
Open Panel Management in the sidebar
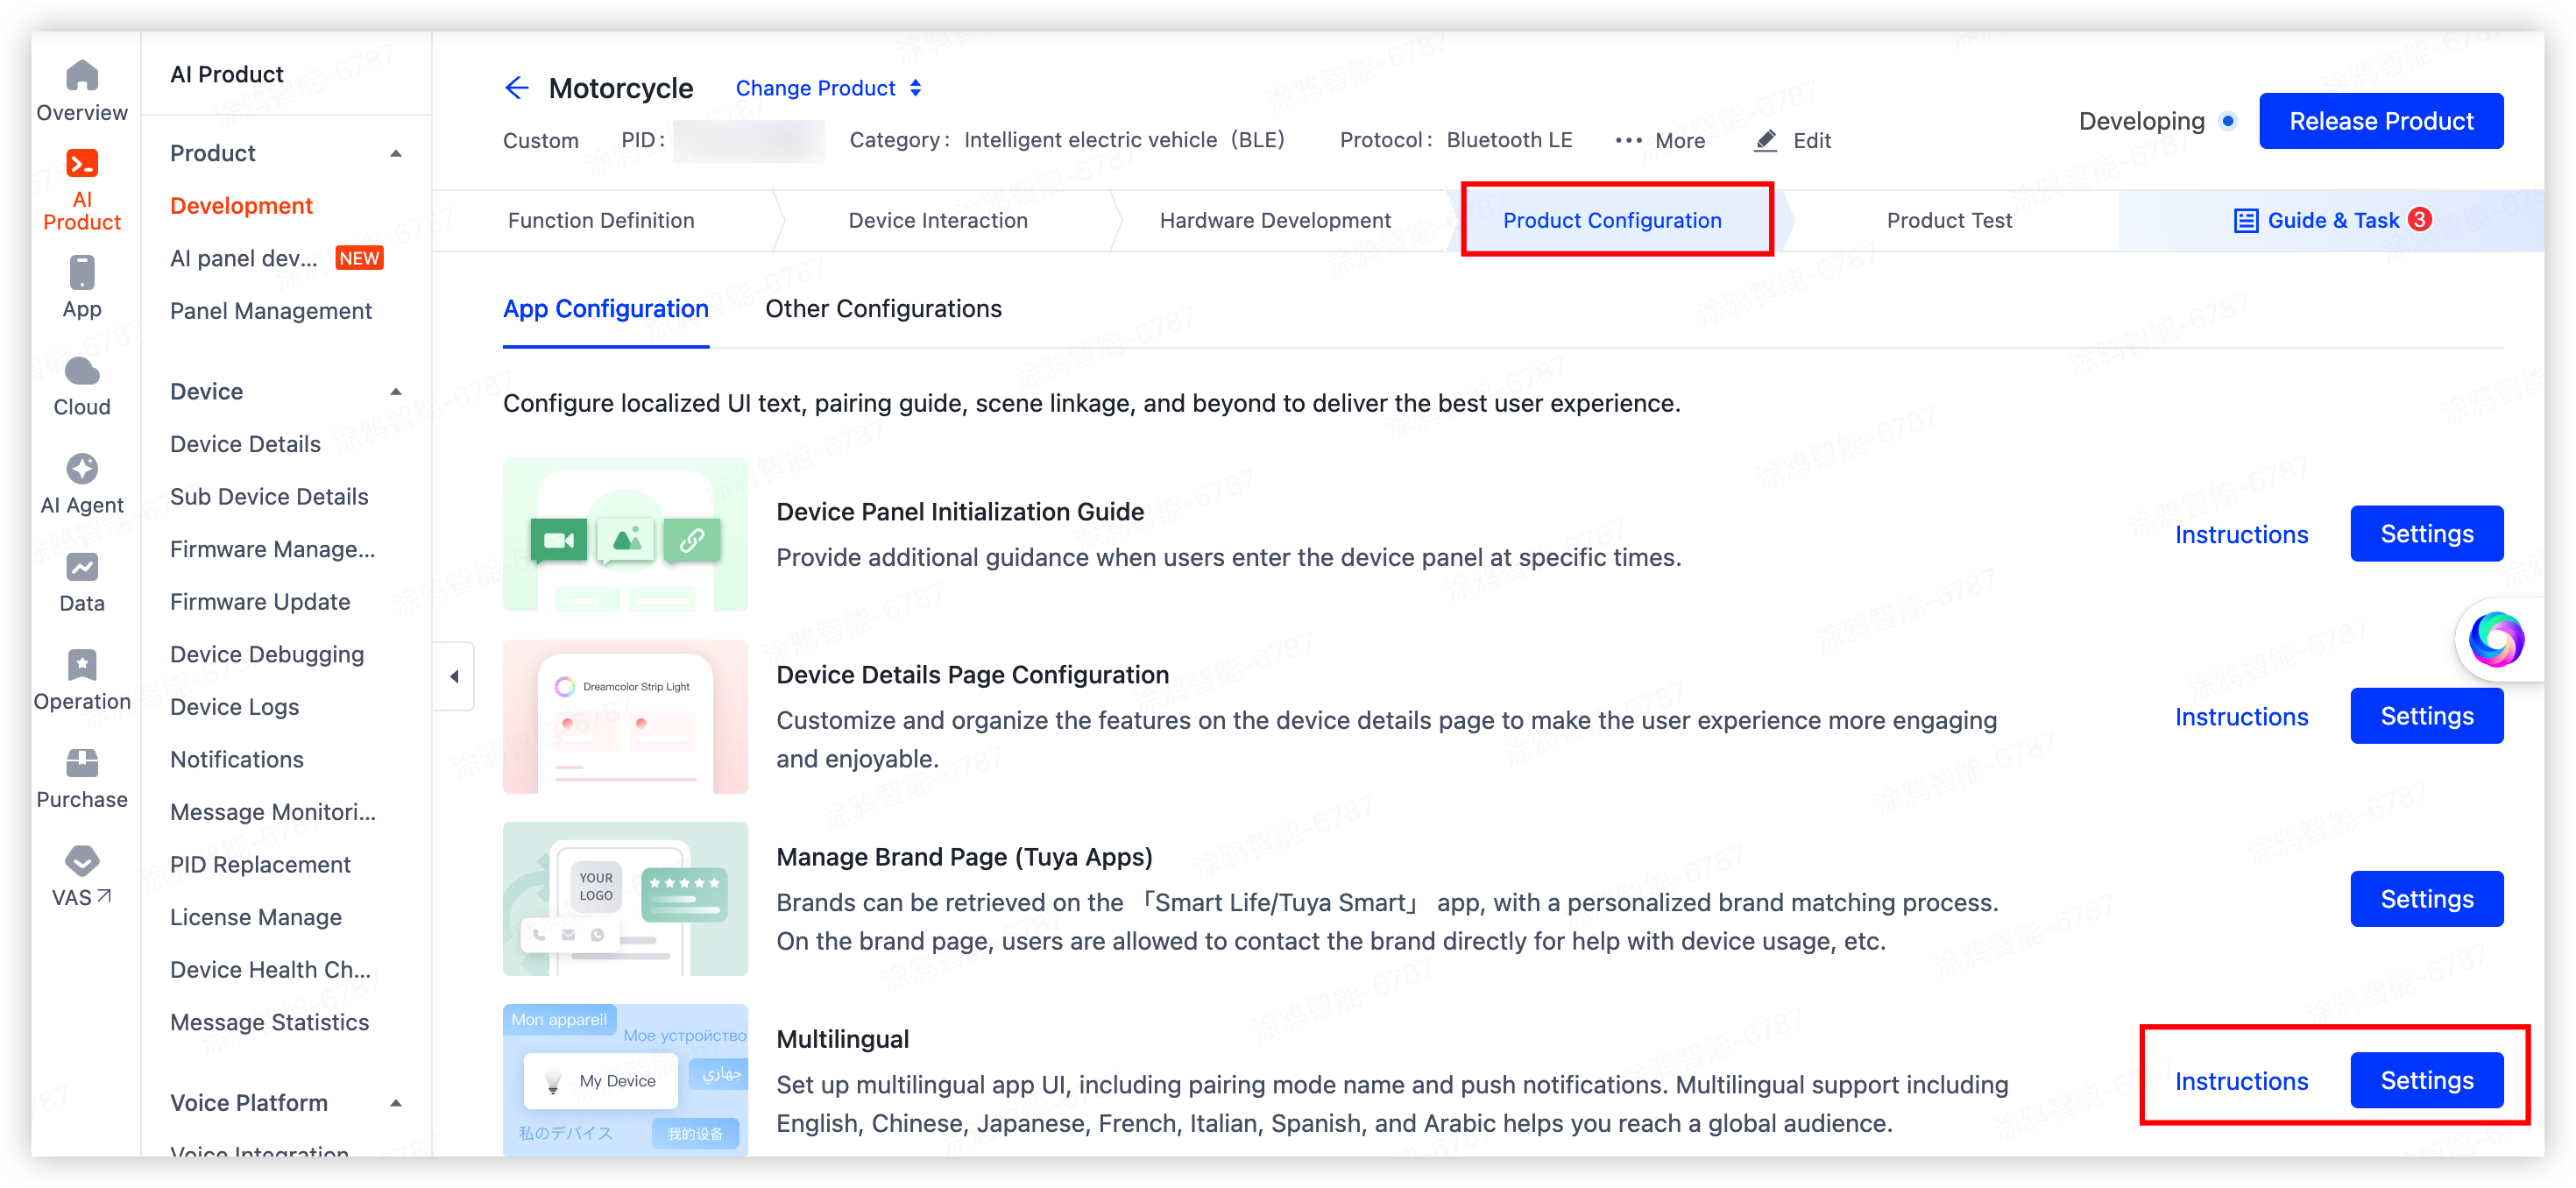(271, 311)
